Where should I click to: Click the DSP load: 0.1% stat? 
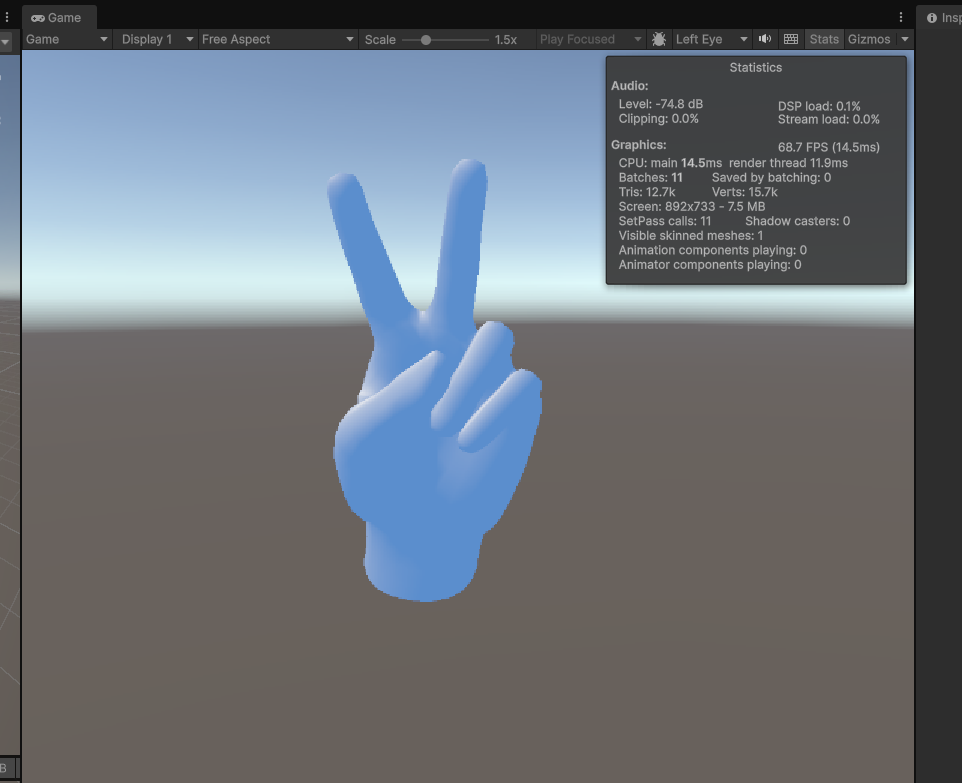(x=819, y=106)
